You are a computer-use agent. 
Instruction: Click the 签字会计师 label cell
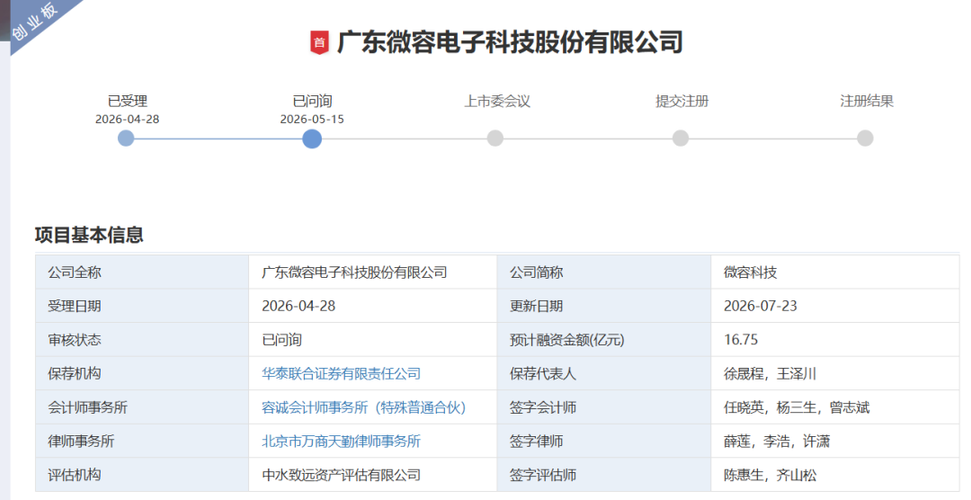click(604, 408)
